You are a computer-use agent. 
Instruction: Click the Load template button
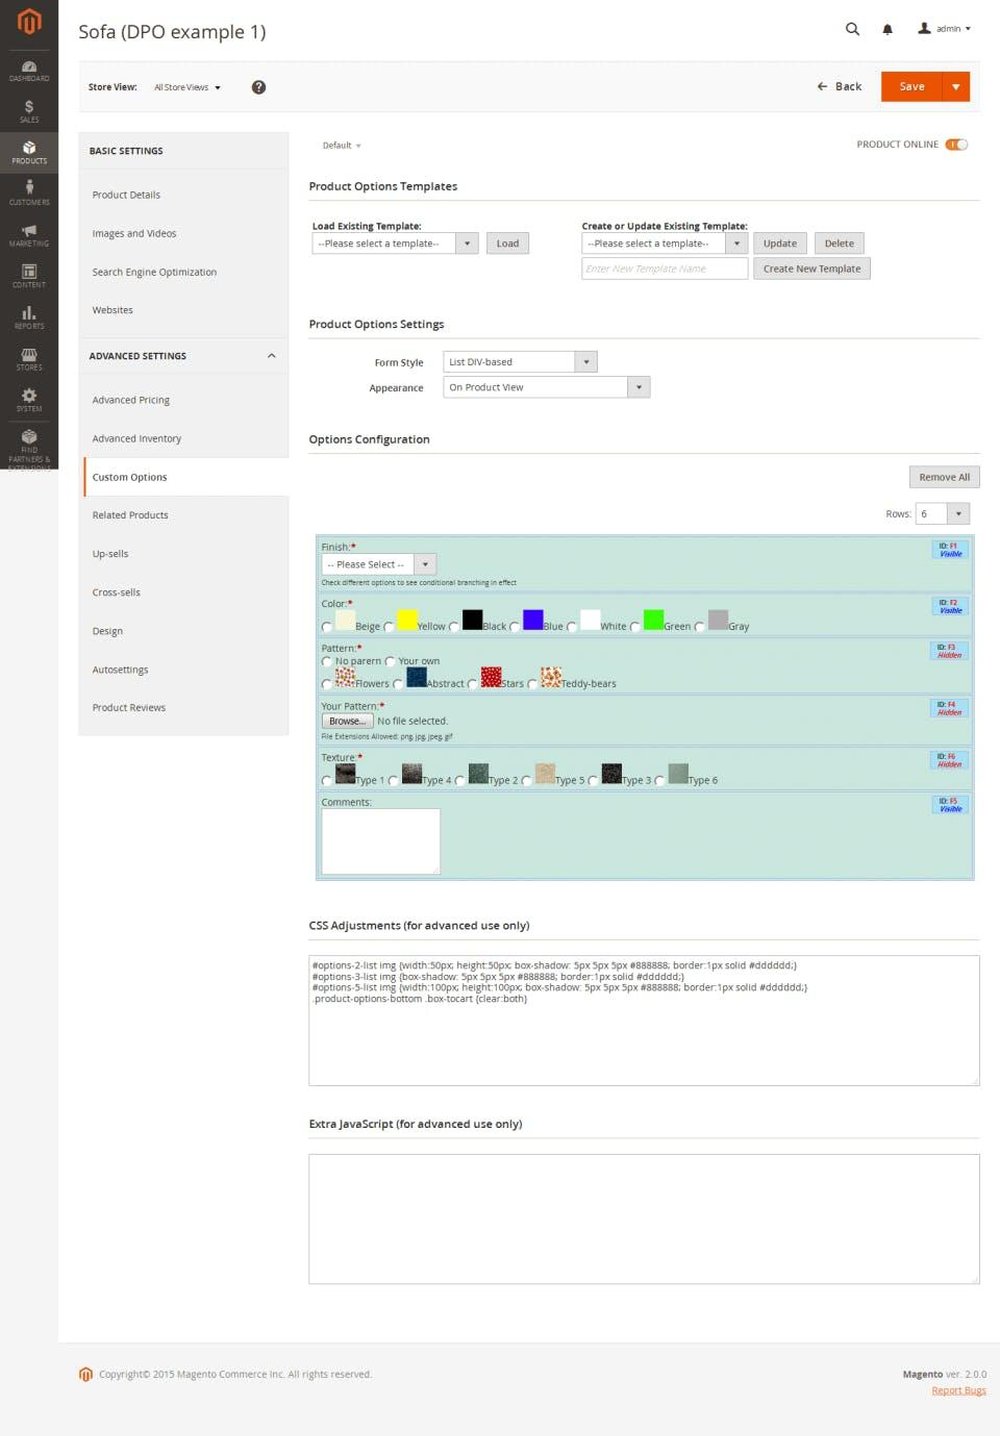tap(508, 243)
